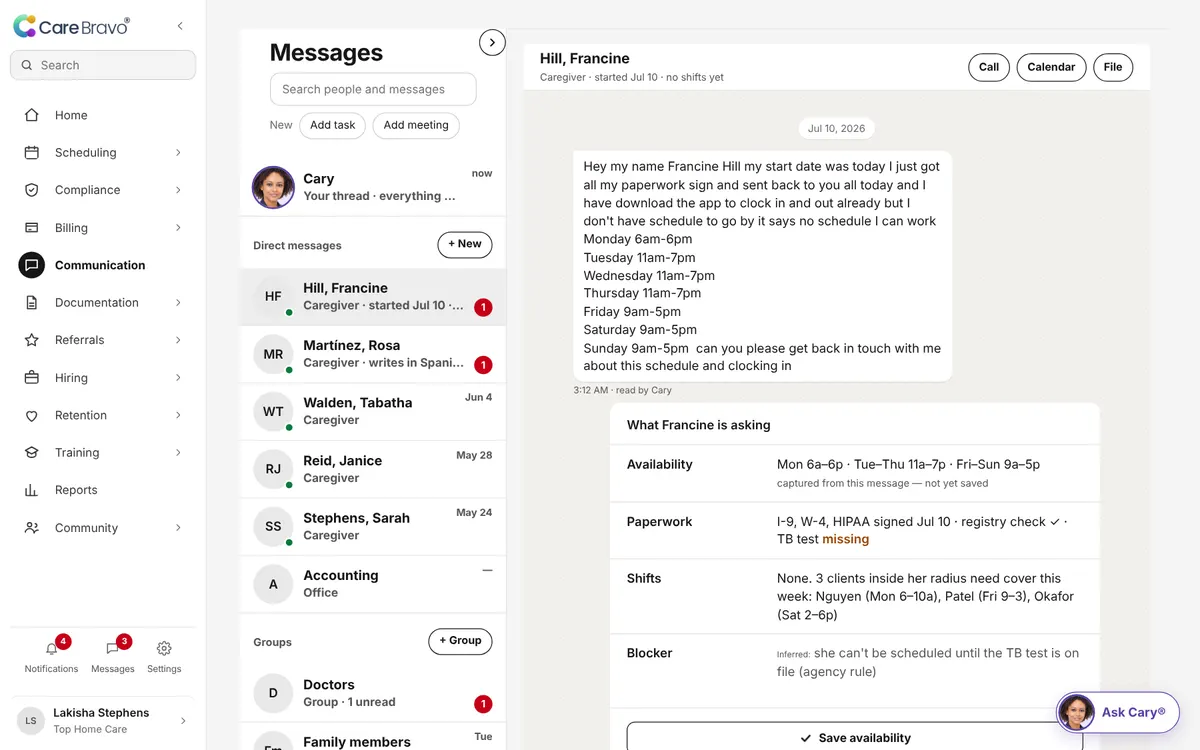Image resolution: width=1200 pixels, height=750 pixels.
Task: Expand the Documentation submenu chevron
Action: click(x=178, y=303)
